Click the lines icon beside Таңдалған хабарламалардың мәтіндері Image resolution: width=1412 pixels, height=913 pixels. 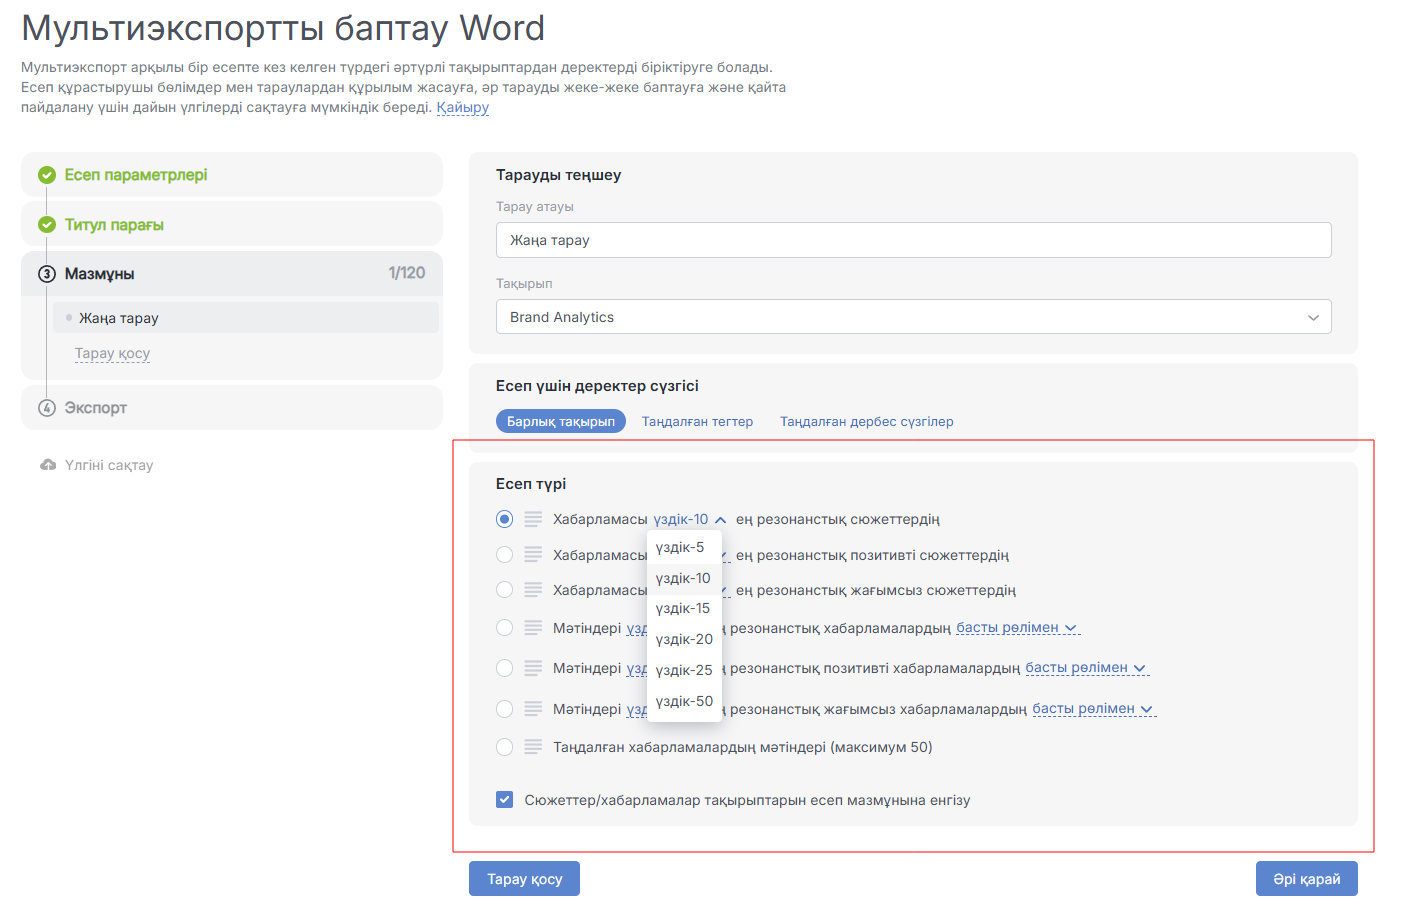click(x=533, y=747)
